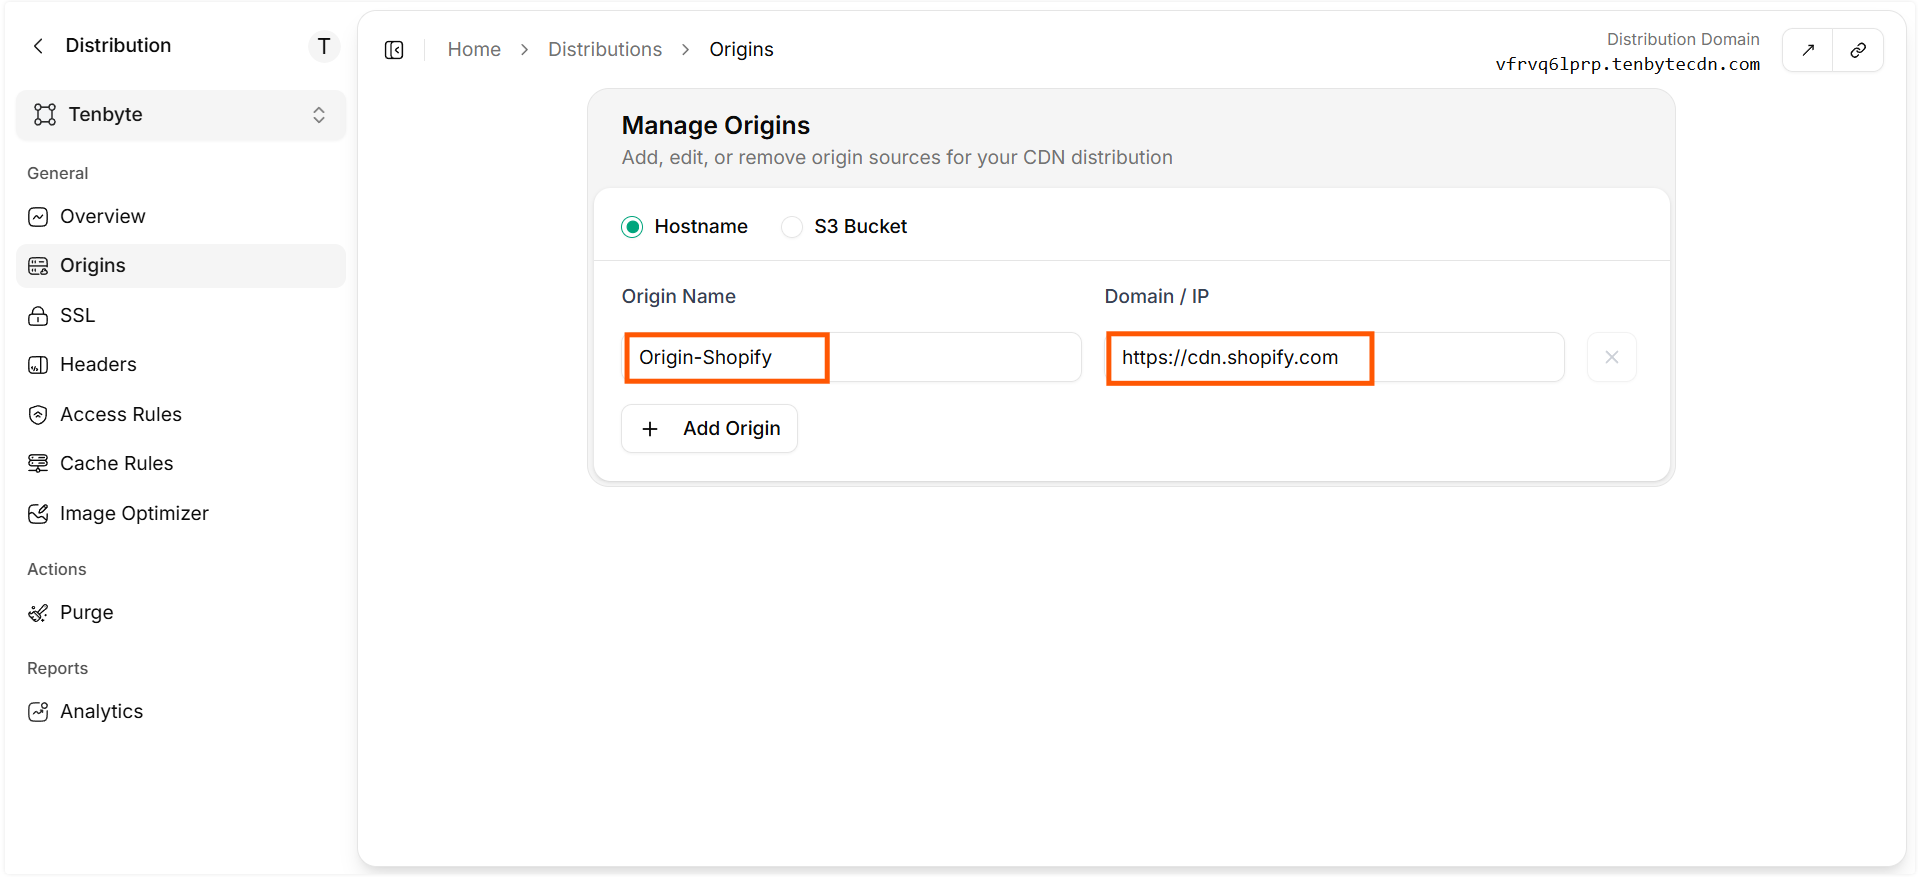Click the Manage Origins heading
The height and width of the screenshot is (877, 1918).
click(716, 126)
